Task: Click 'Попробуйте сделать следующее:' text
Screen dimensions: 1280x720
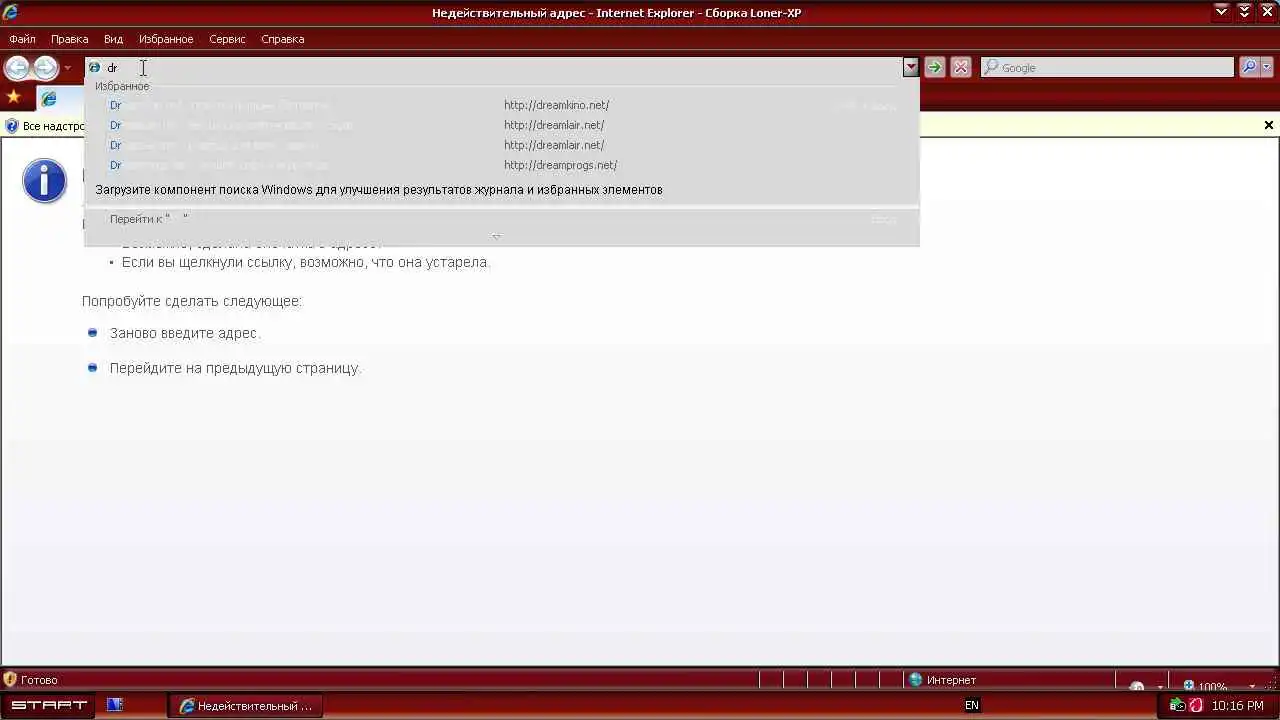Action: (192, 301)
